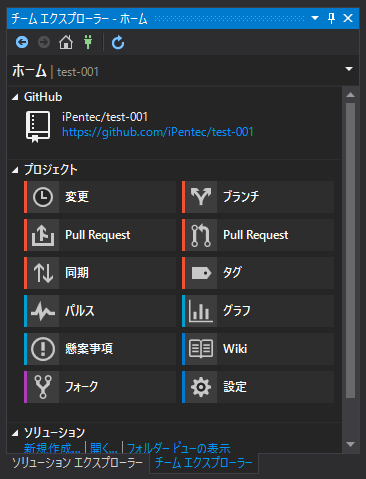Go to Home via house icon

coord(66,42)
